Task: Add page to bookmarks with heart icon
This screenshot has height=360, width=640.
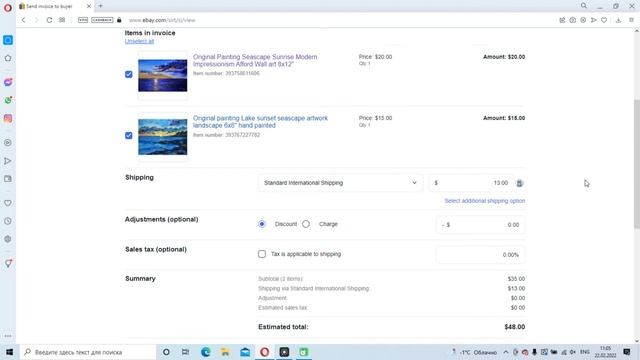Action: tap(604, 20)
